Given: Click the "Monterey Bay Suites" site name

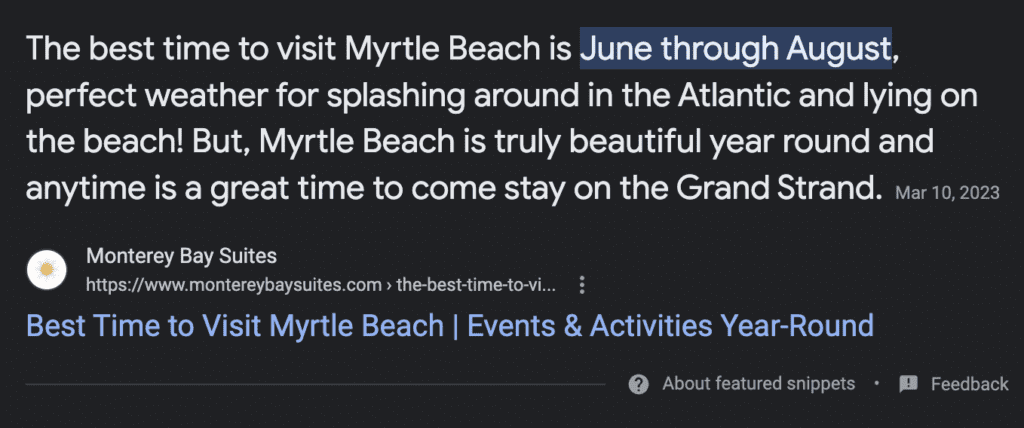Looking at the screenshot, I should click(x=182, y=256).
